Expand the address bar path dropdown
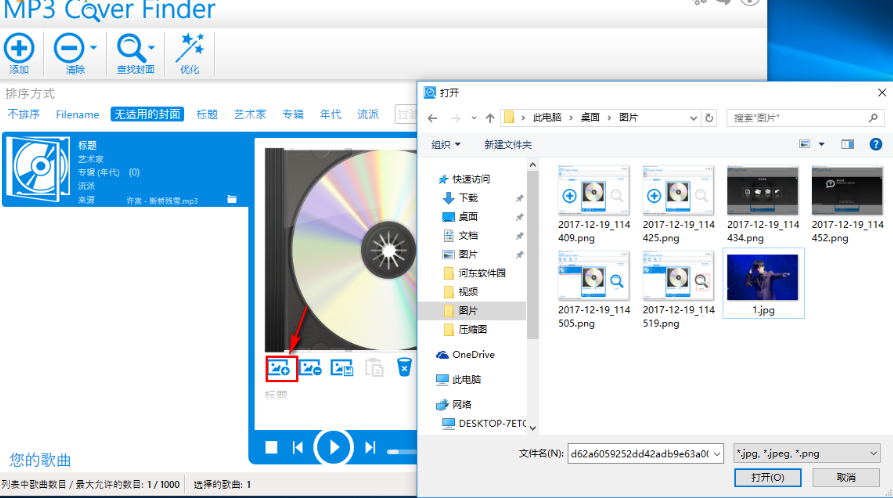893x498 pixels. click(693, 118)
